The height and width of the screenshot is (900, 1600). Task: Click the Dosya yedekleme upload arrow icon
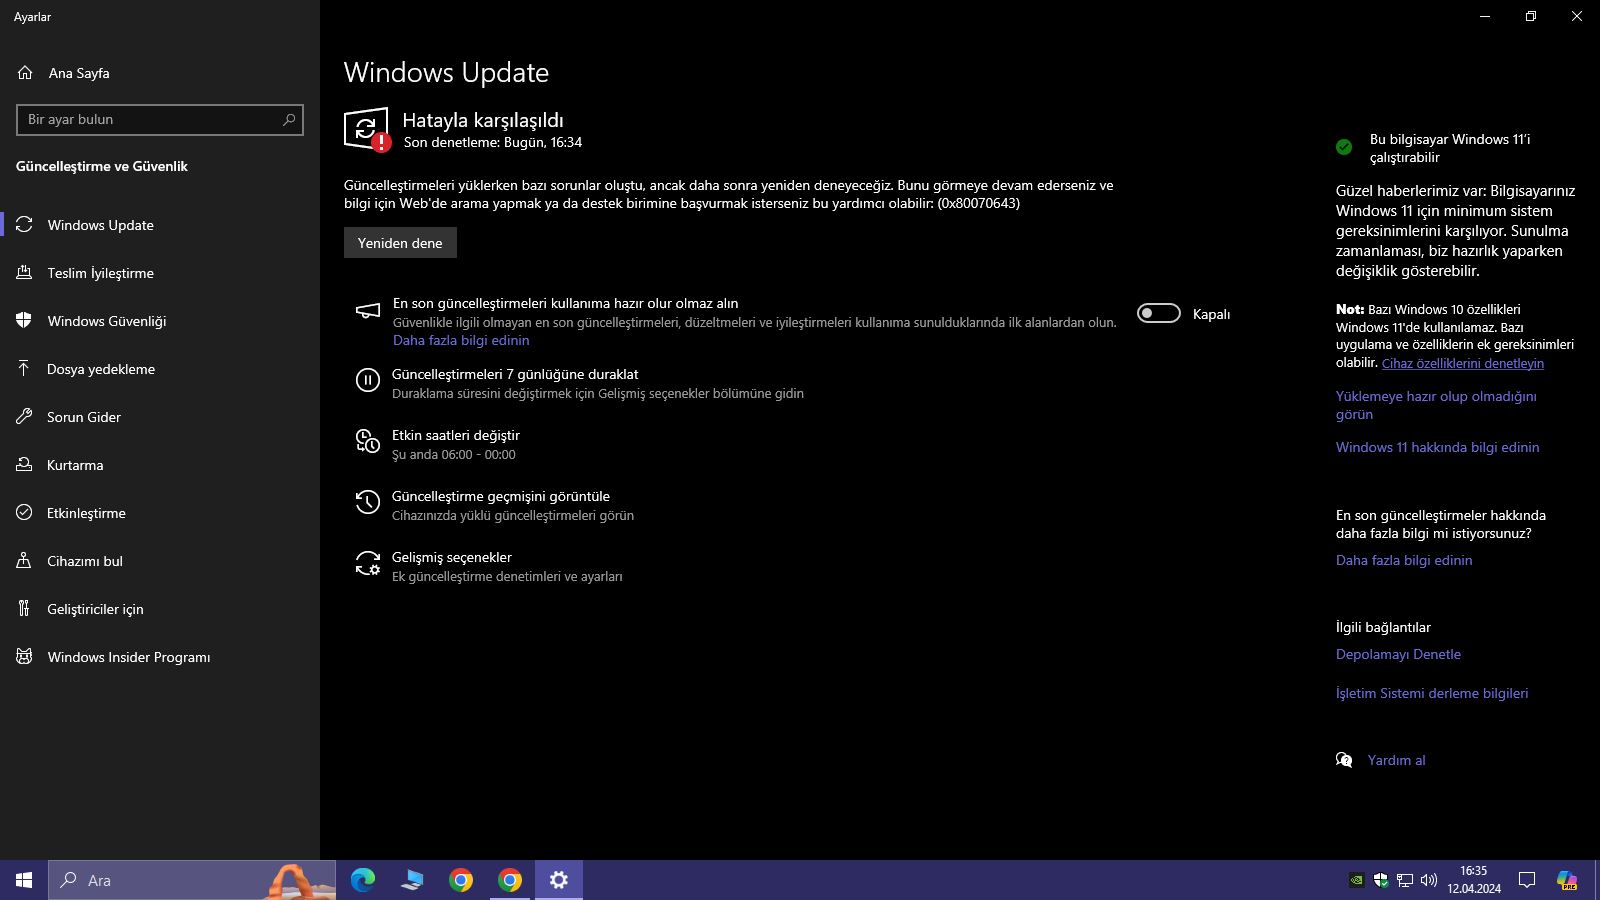coord(24,369)
